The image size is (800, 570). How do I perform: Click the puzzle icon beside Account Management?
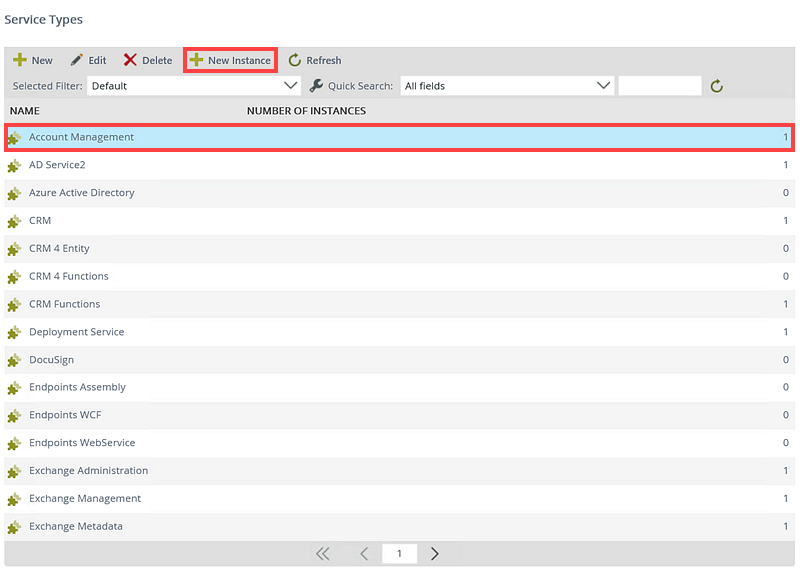[14, 138]
